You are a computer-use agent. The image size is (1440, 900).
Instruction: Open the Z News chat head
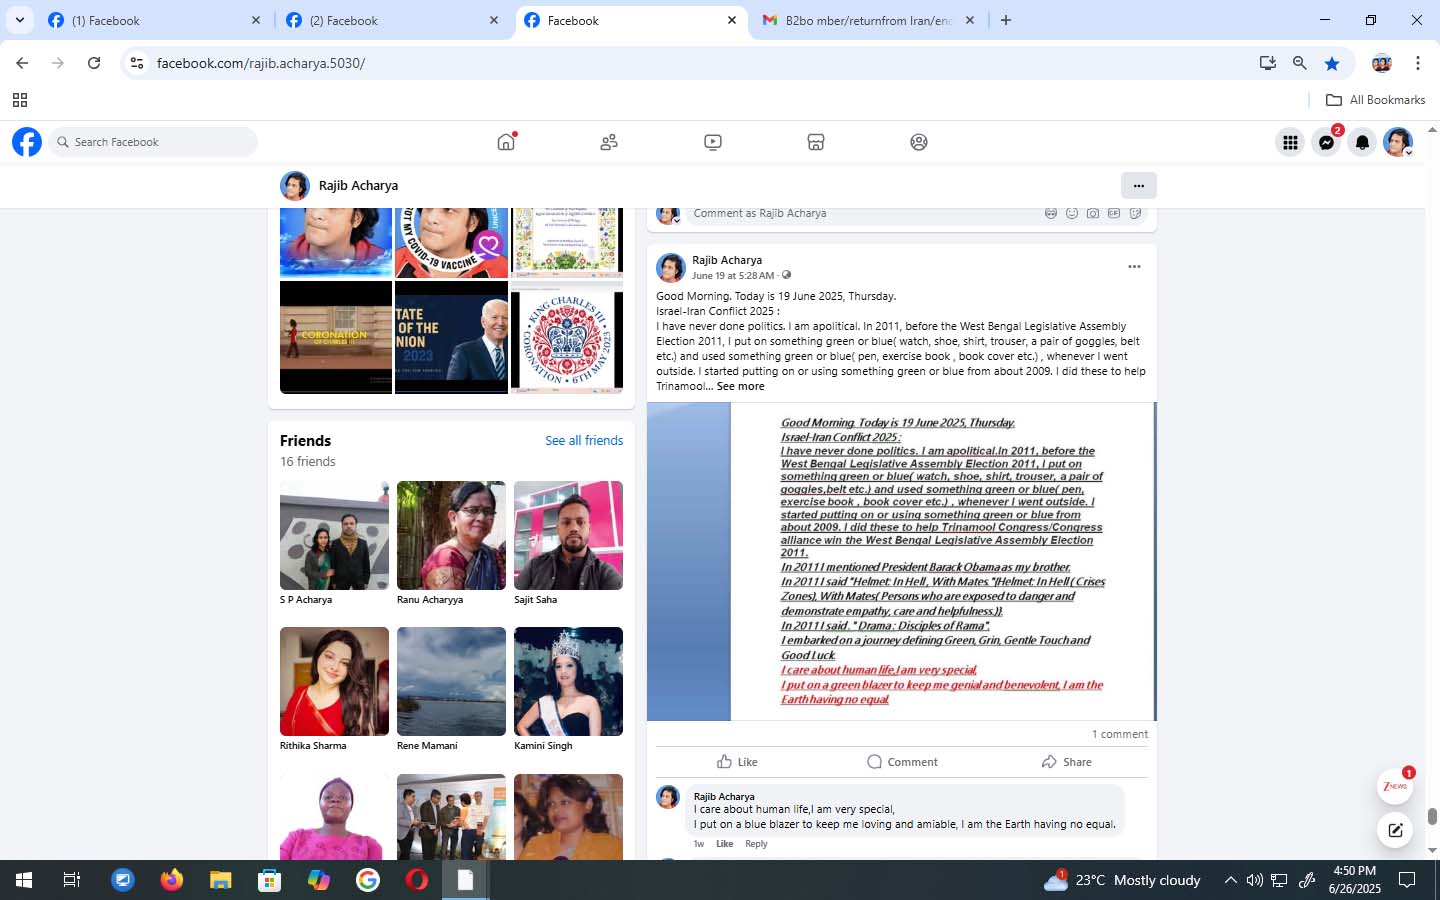coord(1395,786)
